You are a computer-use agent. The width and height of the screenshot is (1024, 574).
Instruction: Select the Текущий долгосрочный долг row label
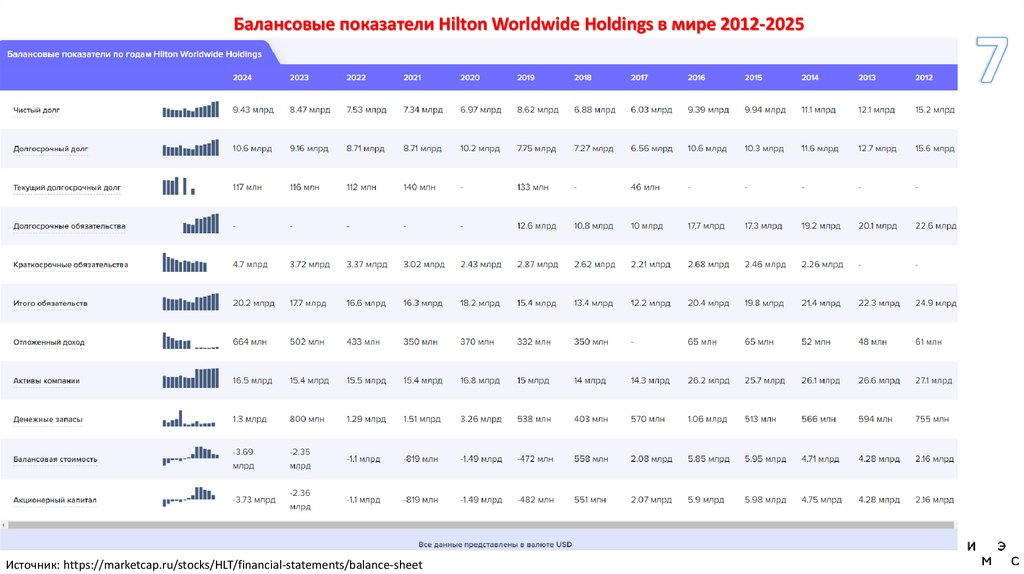tap(67, 187)
